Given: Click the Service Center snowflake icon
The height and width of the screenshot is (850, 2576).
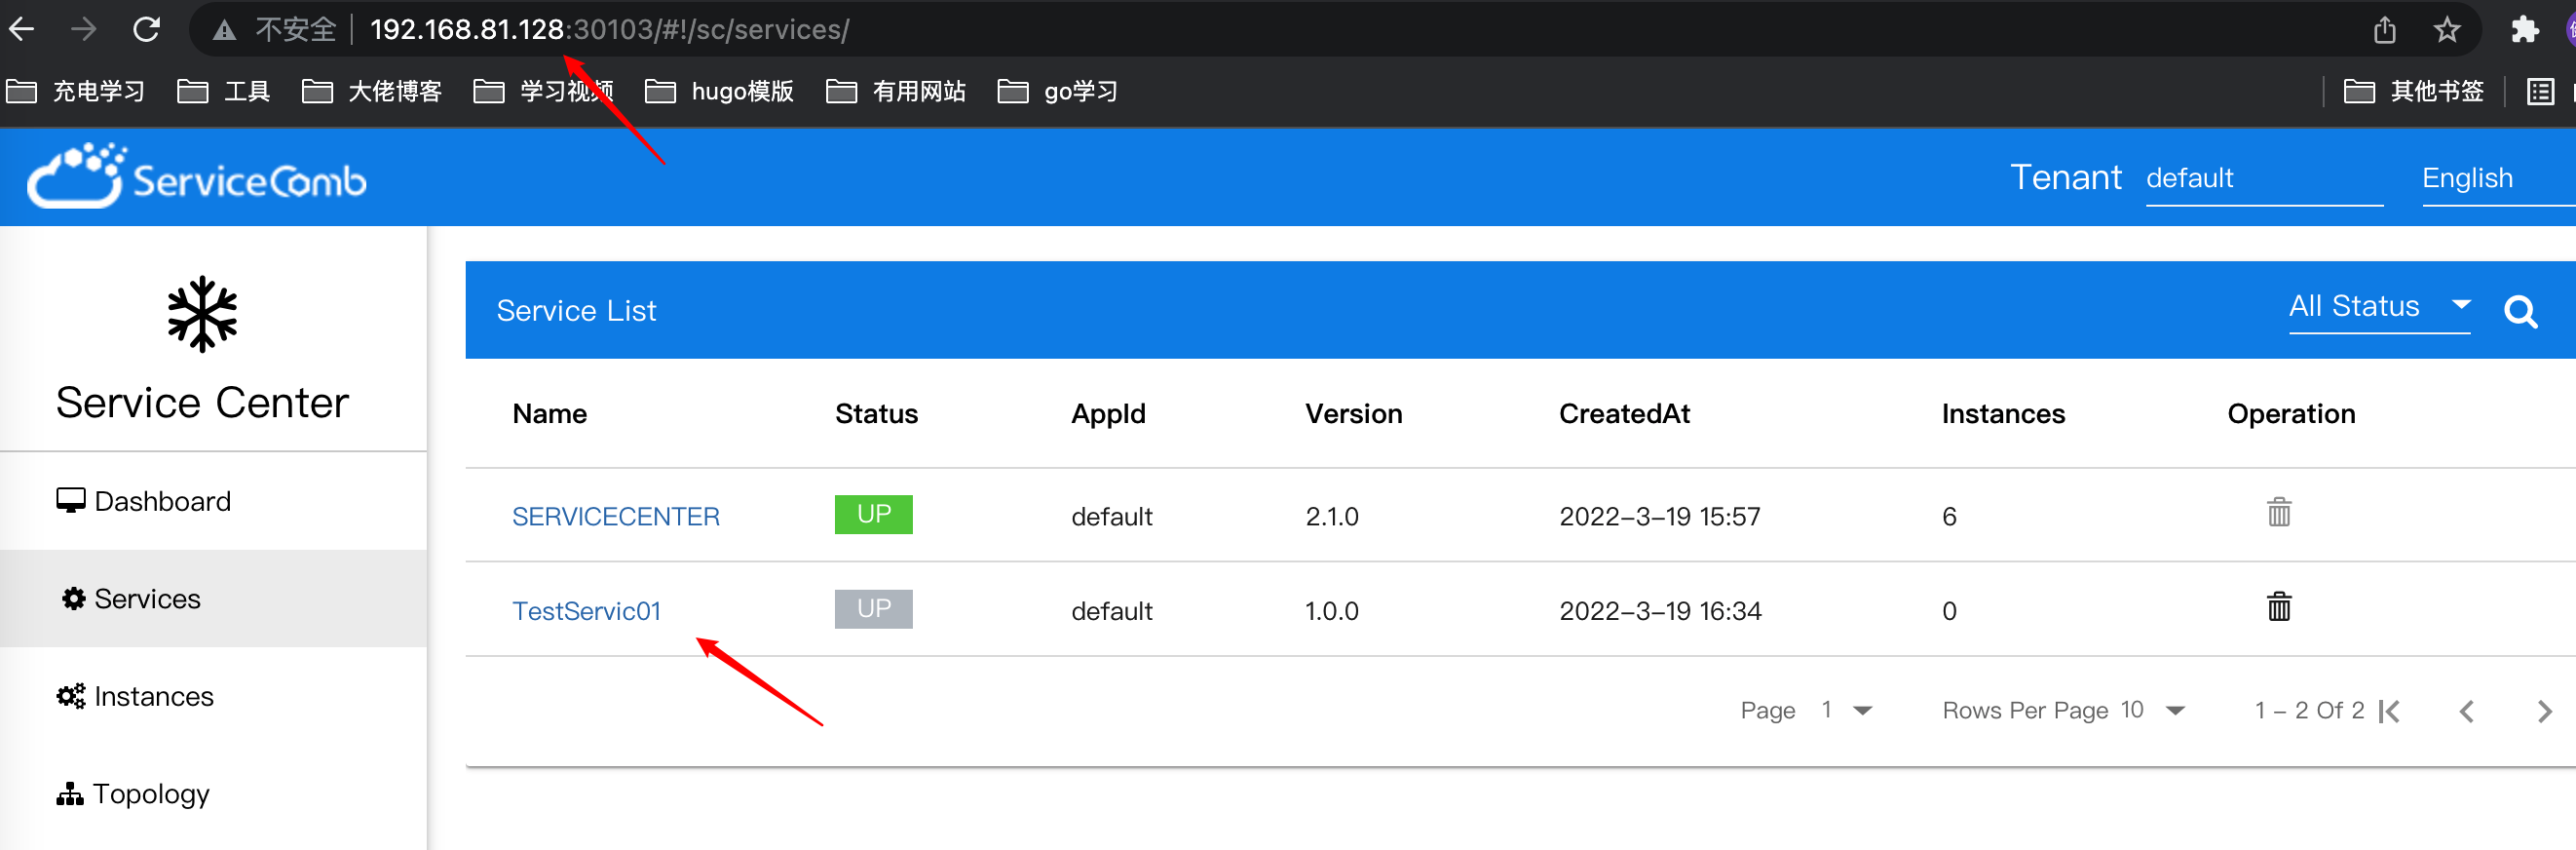Looking at the screenshot, I should click(202, 314).
